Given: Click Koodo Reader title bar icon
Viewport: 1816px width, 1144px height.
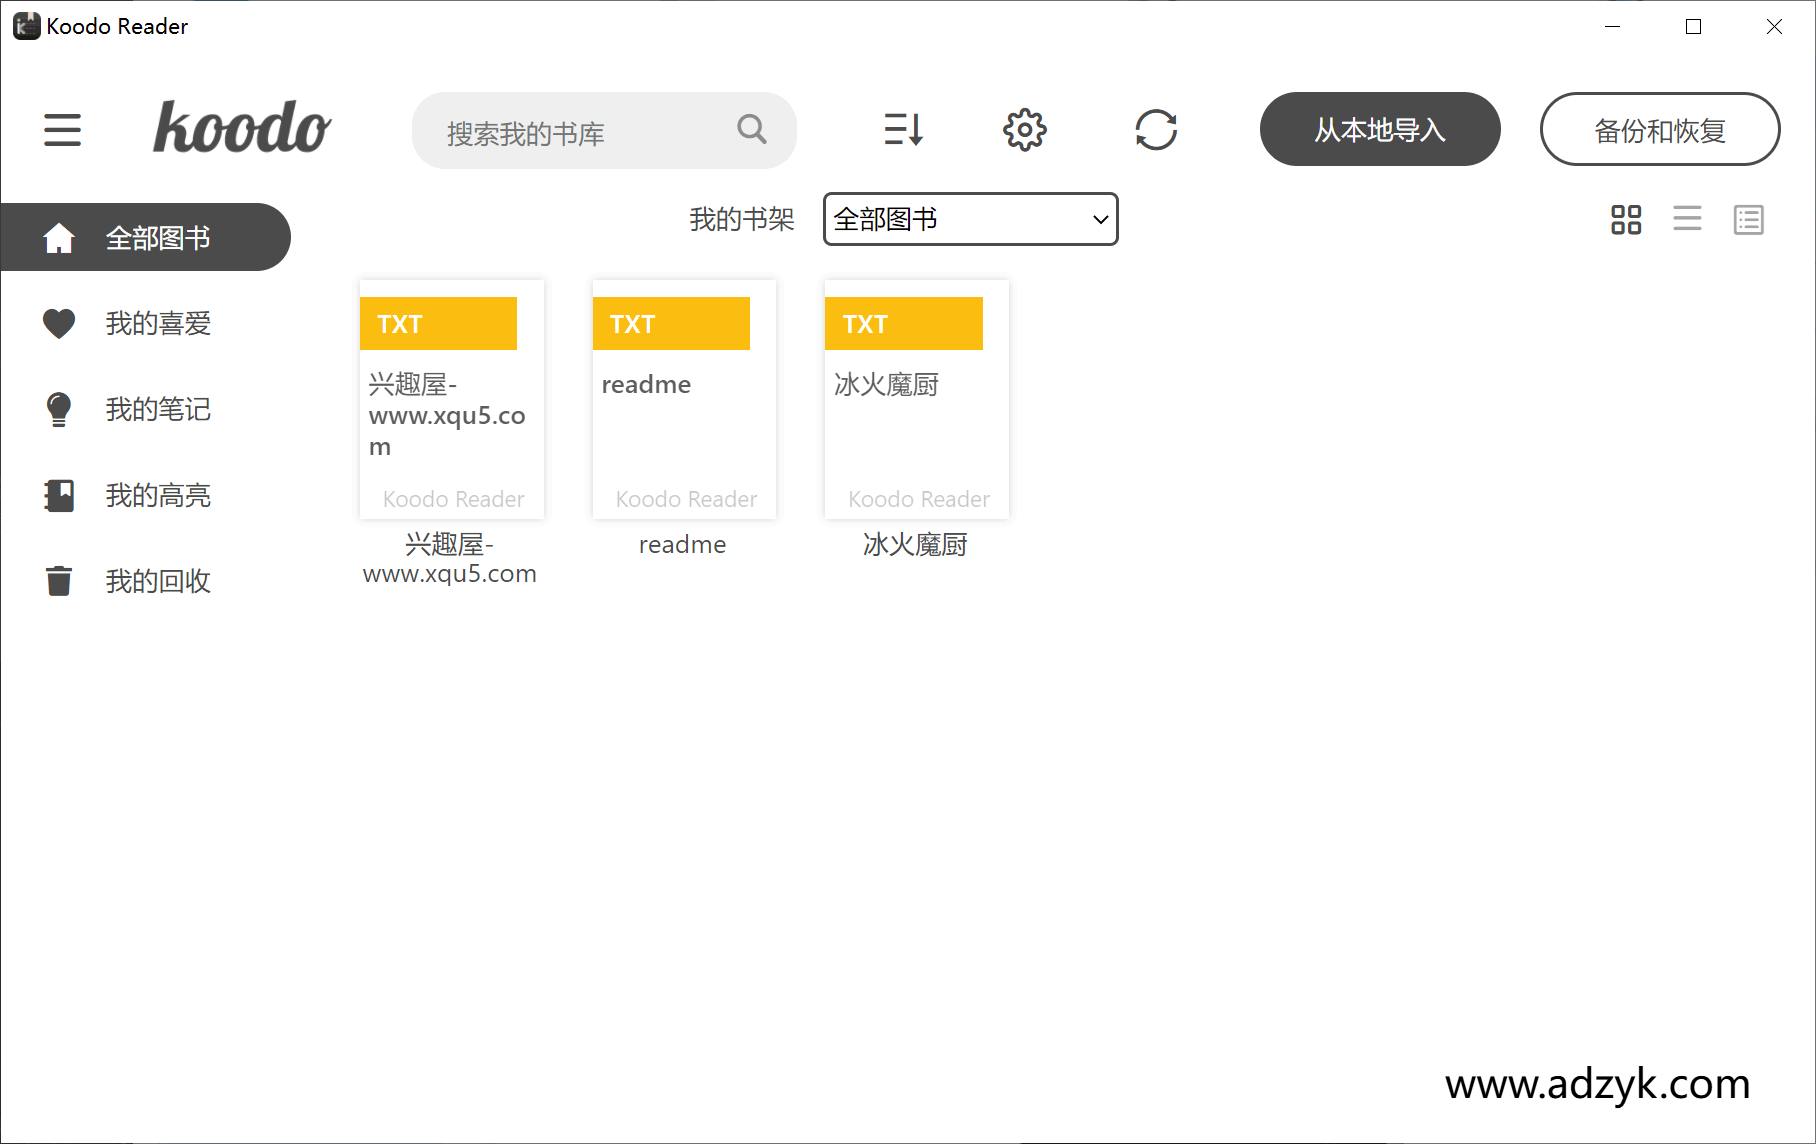Looking at the screenshot, I should [x=26, y=26].
